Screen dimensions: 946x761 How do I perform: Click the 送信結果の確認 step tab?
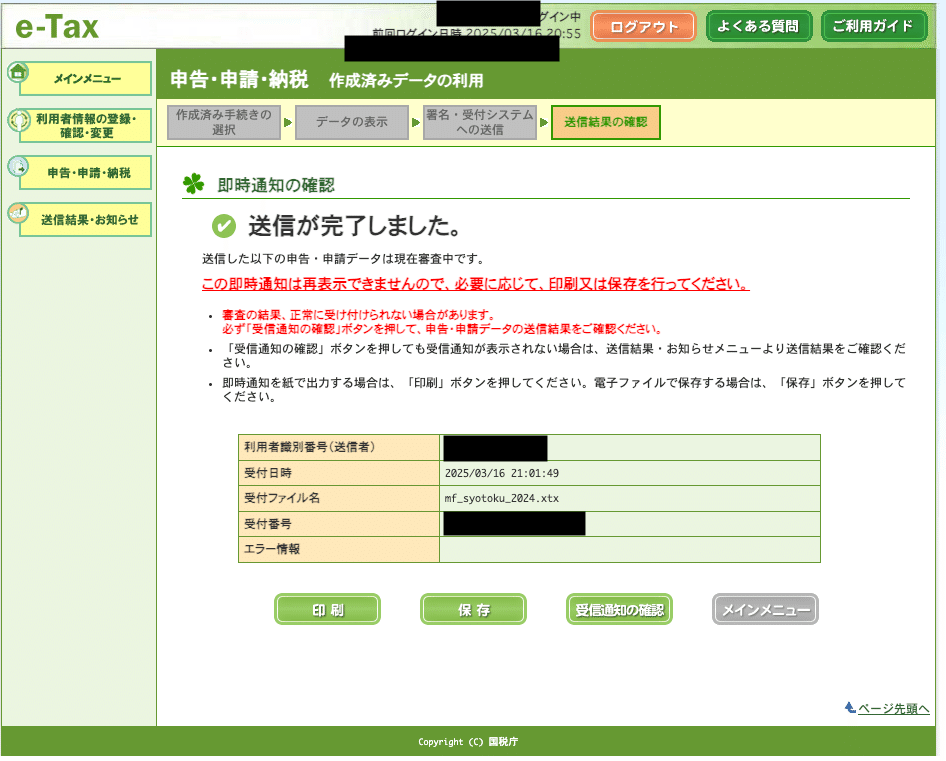[x=605, y=121]
